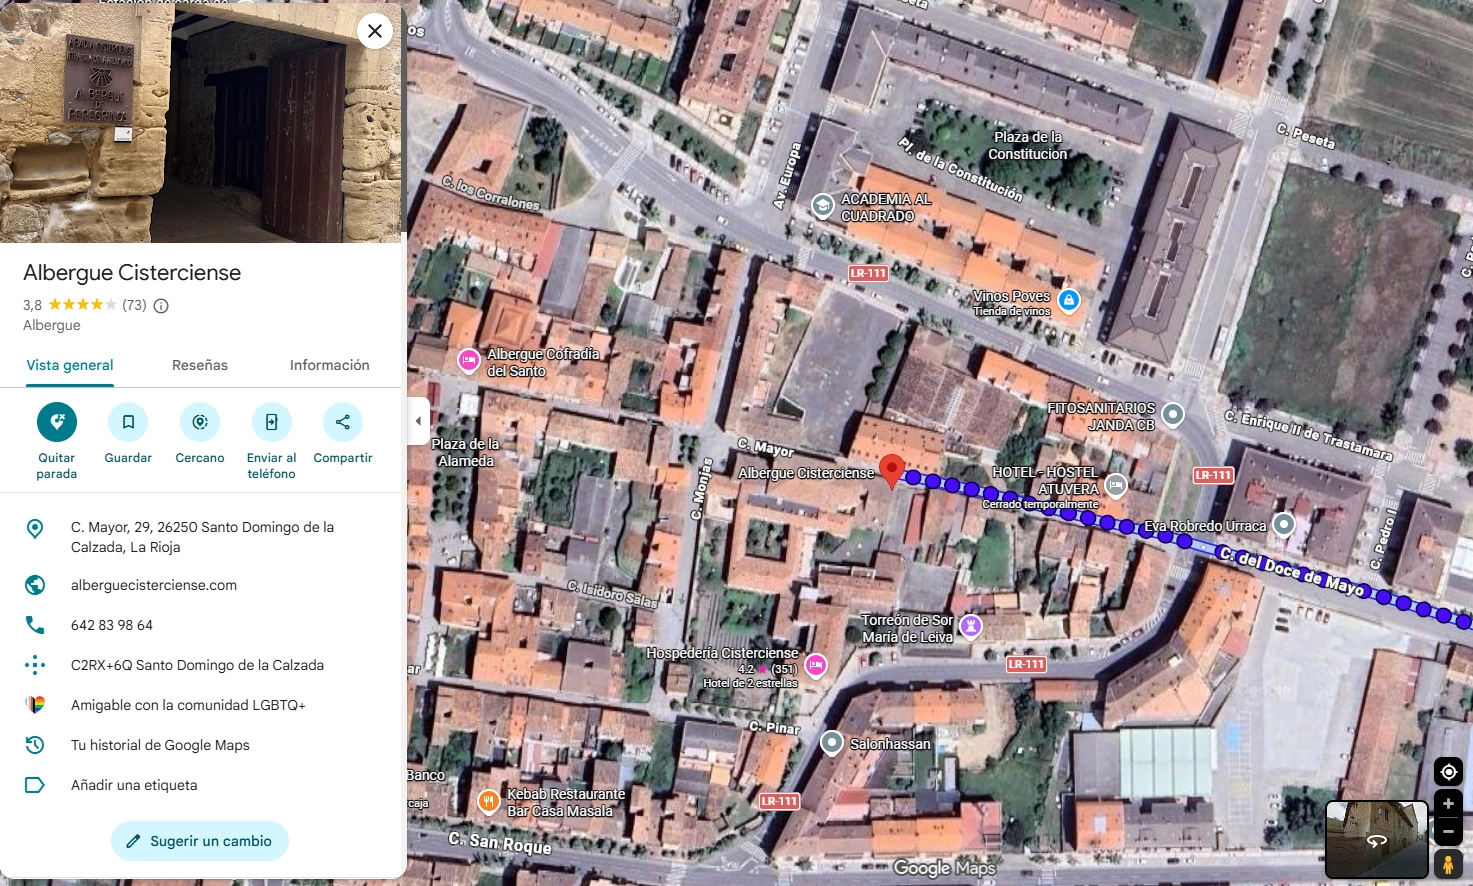Viewport: 1473px width, 886px height.
Task: Click the Plaza de la Constitución label
Action: point(1027,146)
